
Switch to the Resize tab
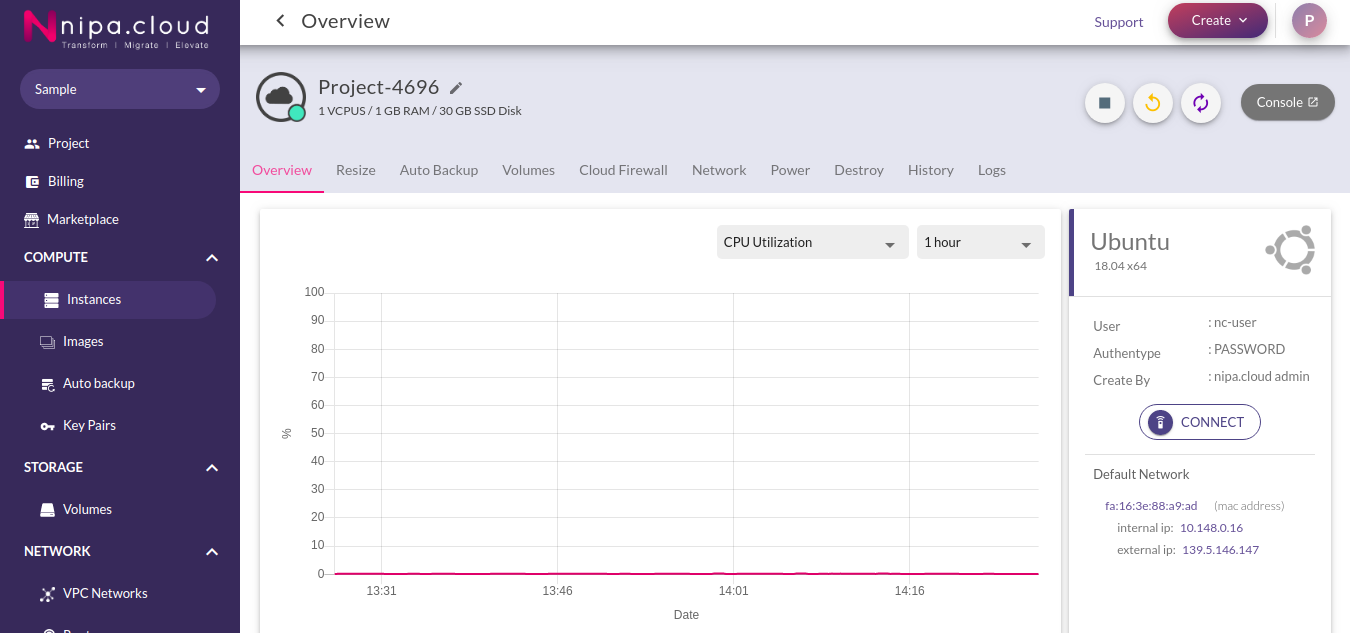356,170
